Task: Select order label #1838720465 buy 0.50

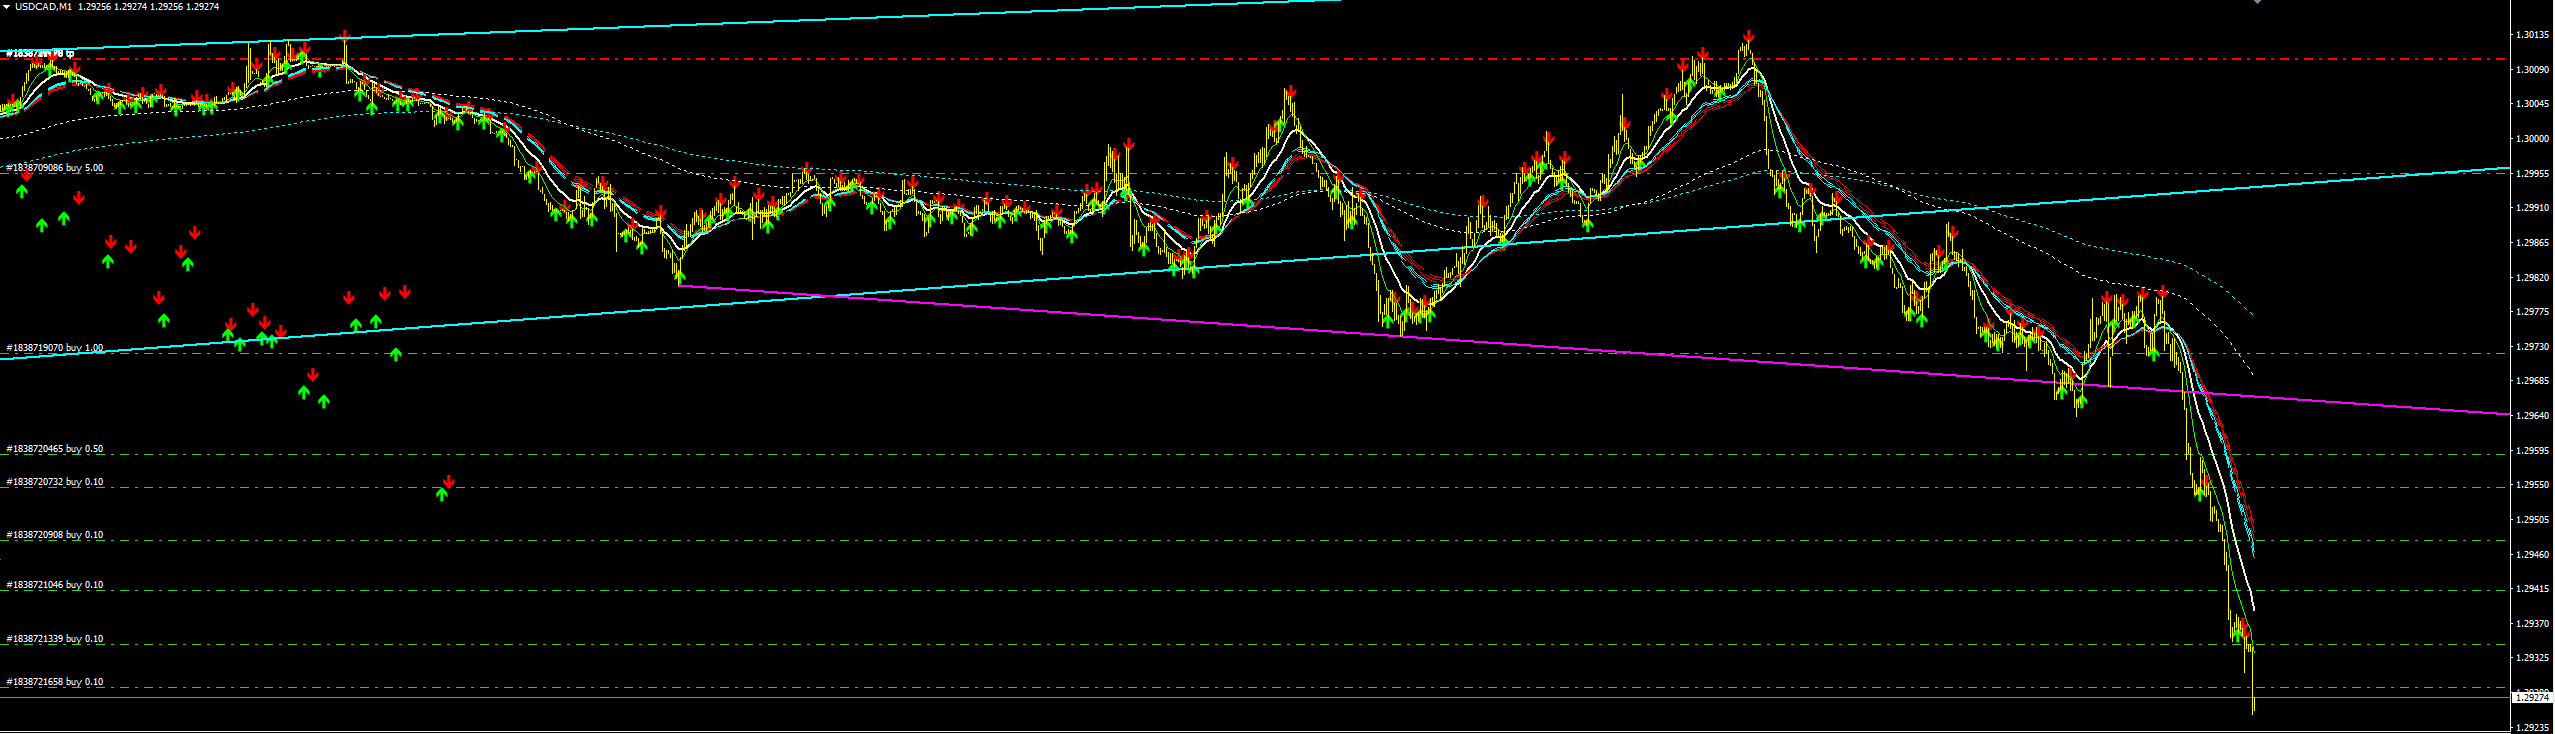Action: (x=55, y=449)
